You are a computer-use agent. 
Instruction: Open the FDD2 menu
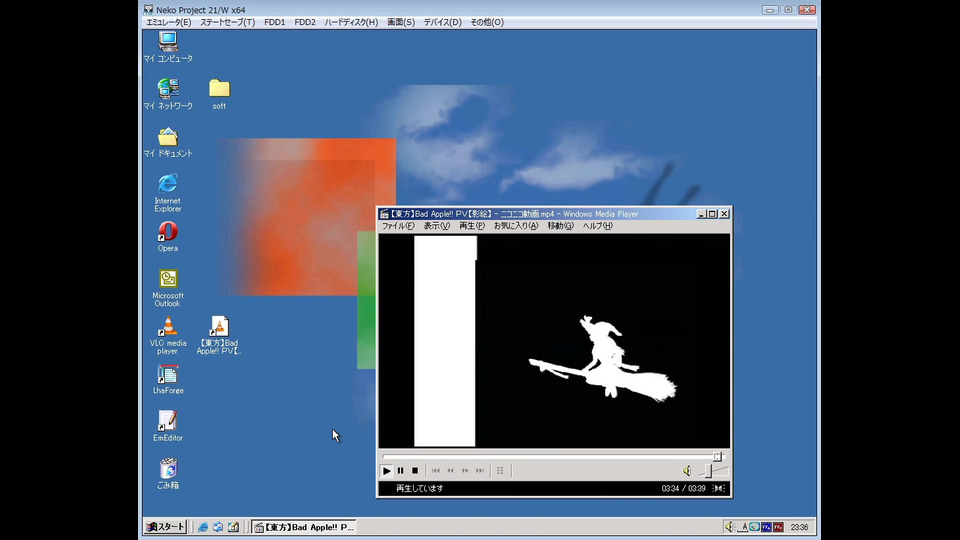(x=305, y=22)
